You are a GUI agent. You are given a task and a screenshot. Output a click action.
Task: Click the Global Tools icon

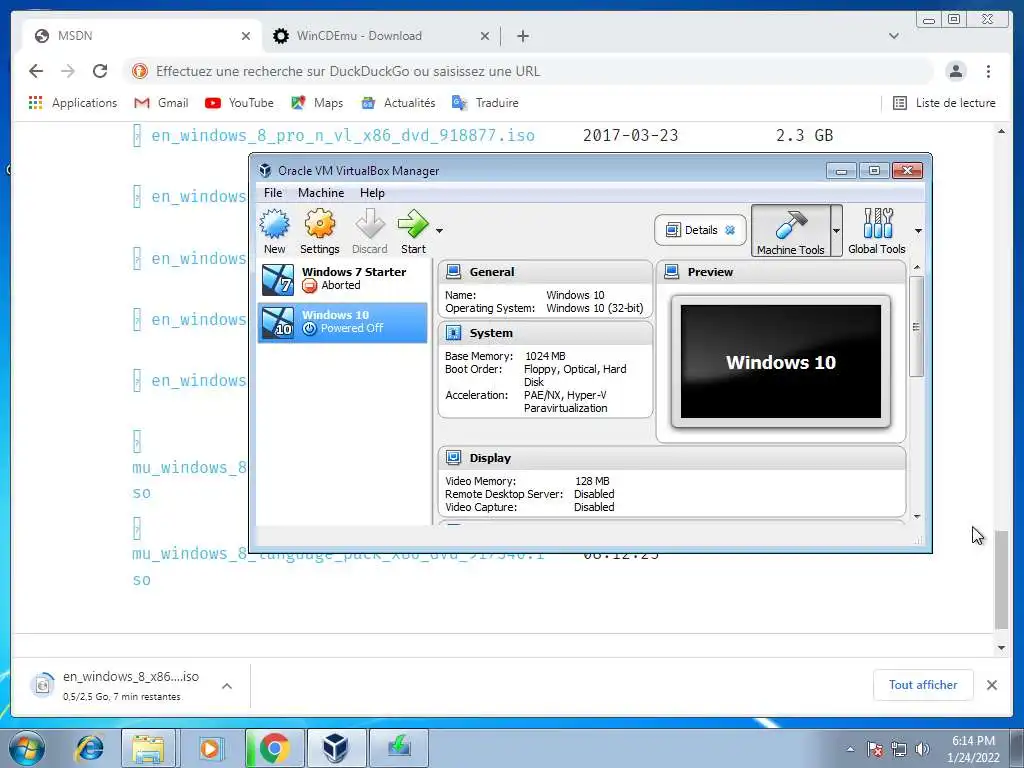point(876,231)
